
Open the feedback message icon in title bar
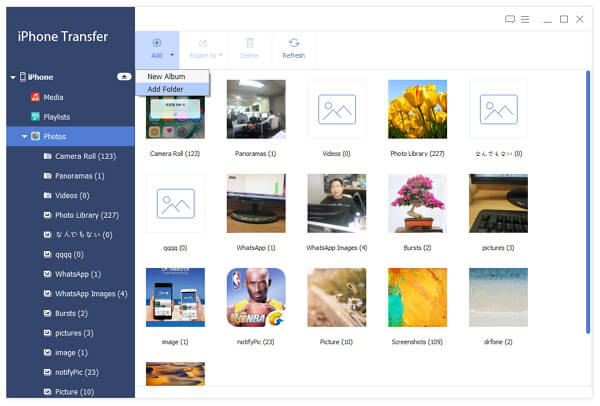tap(510, 19)
